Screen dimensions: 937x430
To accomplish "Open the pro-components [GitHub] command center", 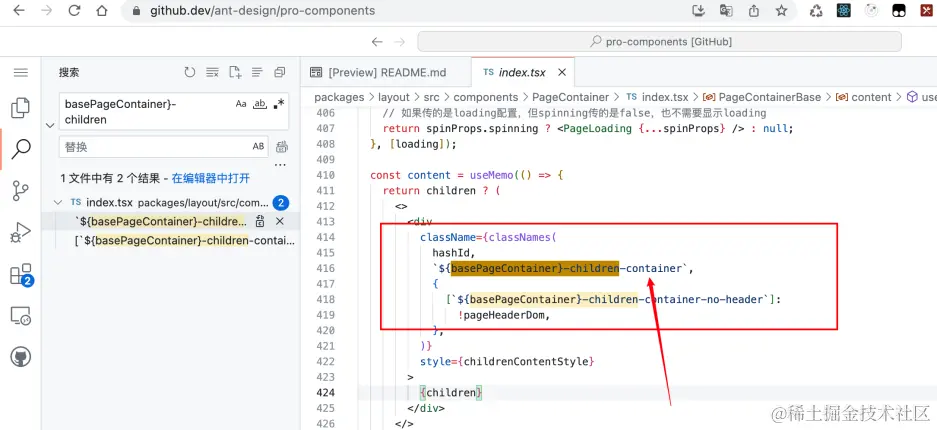I will [660, 42].
